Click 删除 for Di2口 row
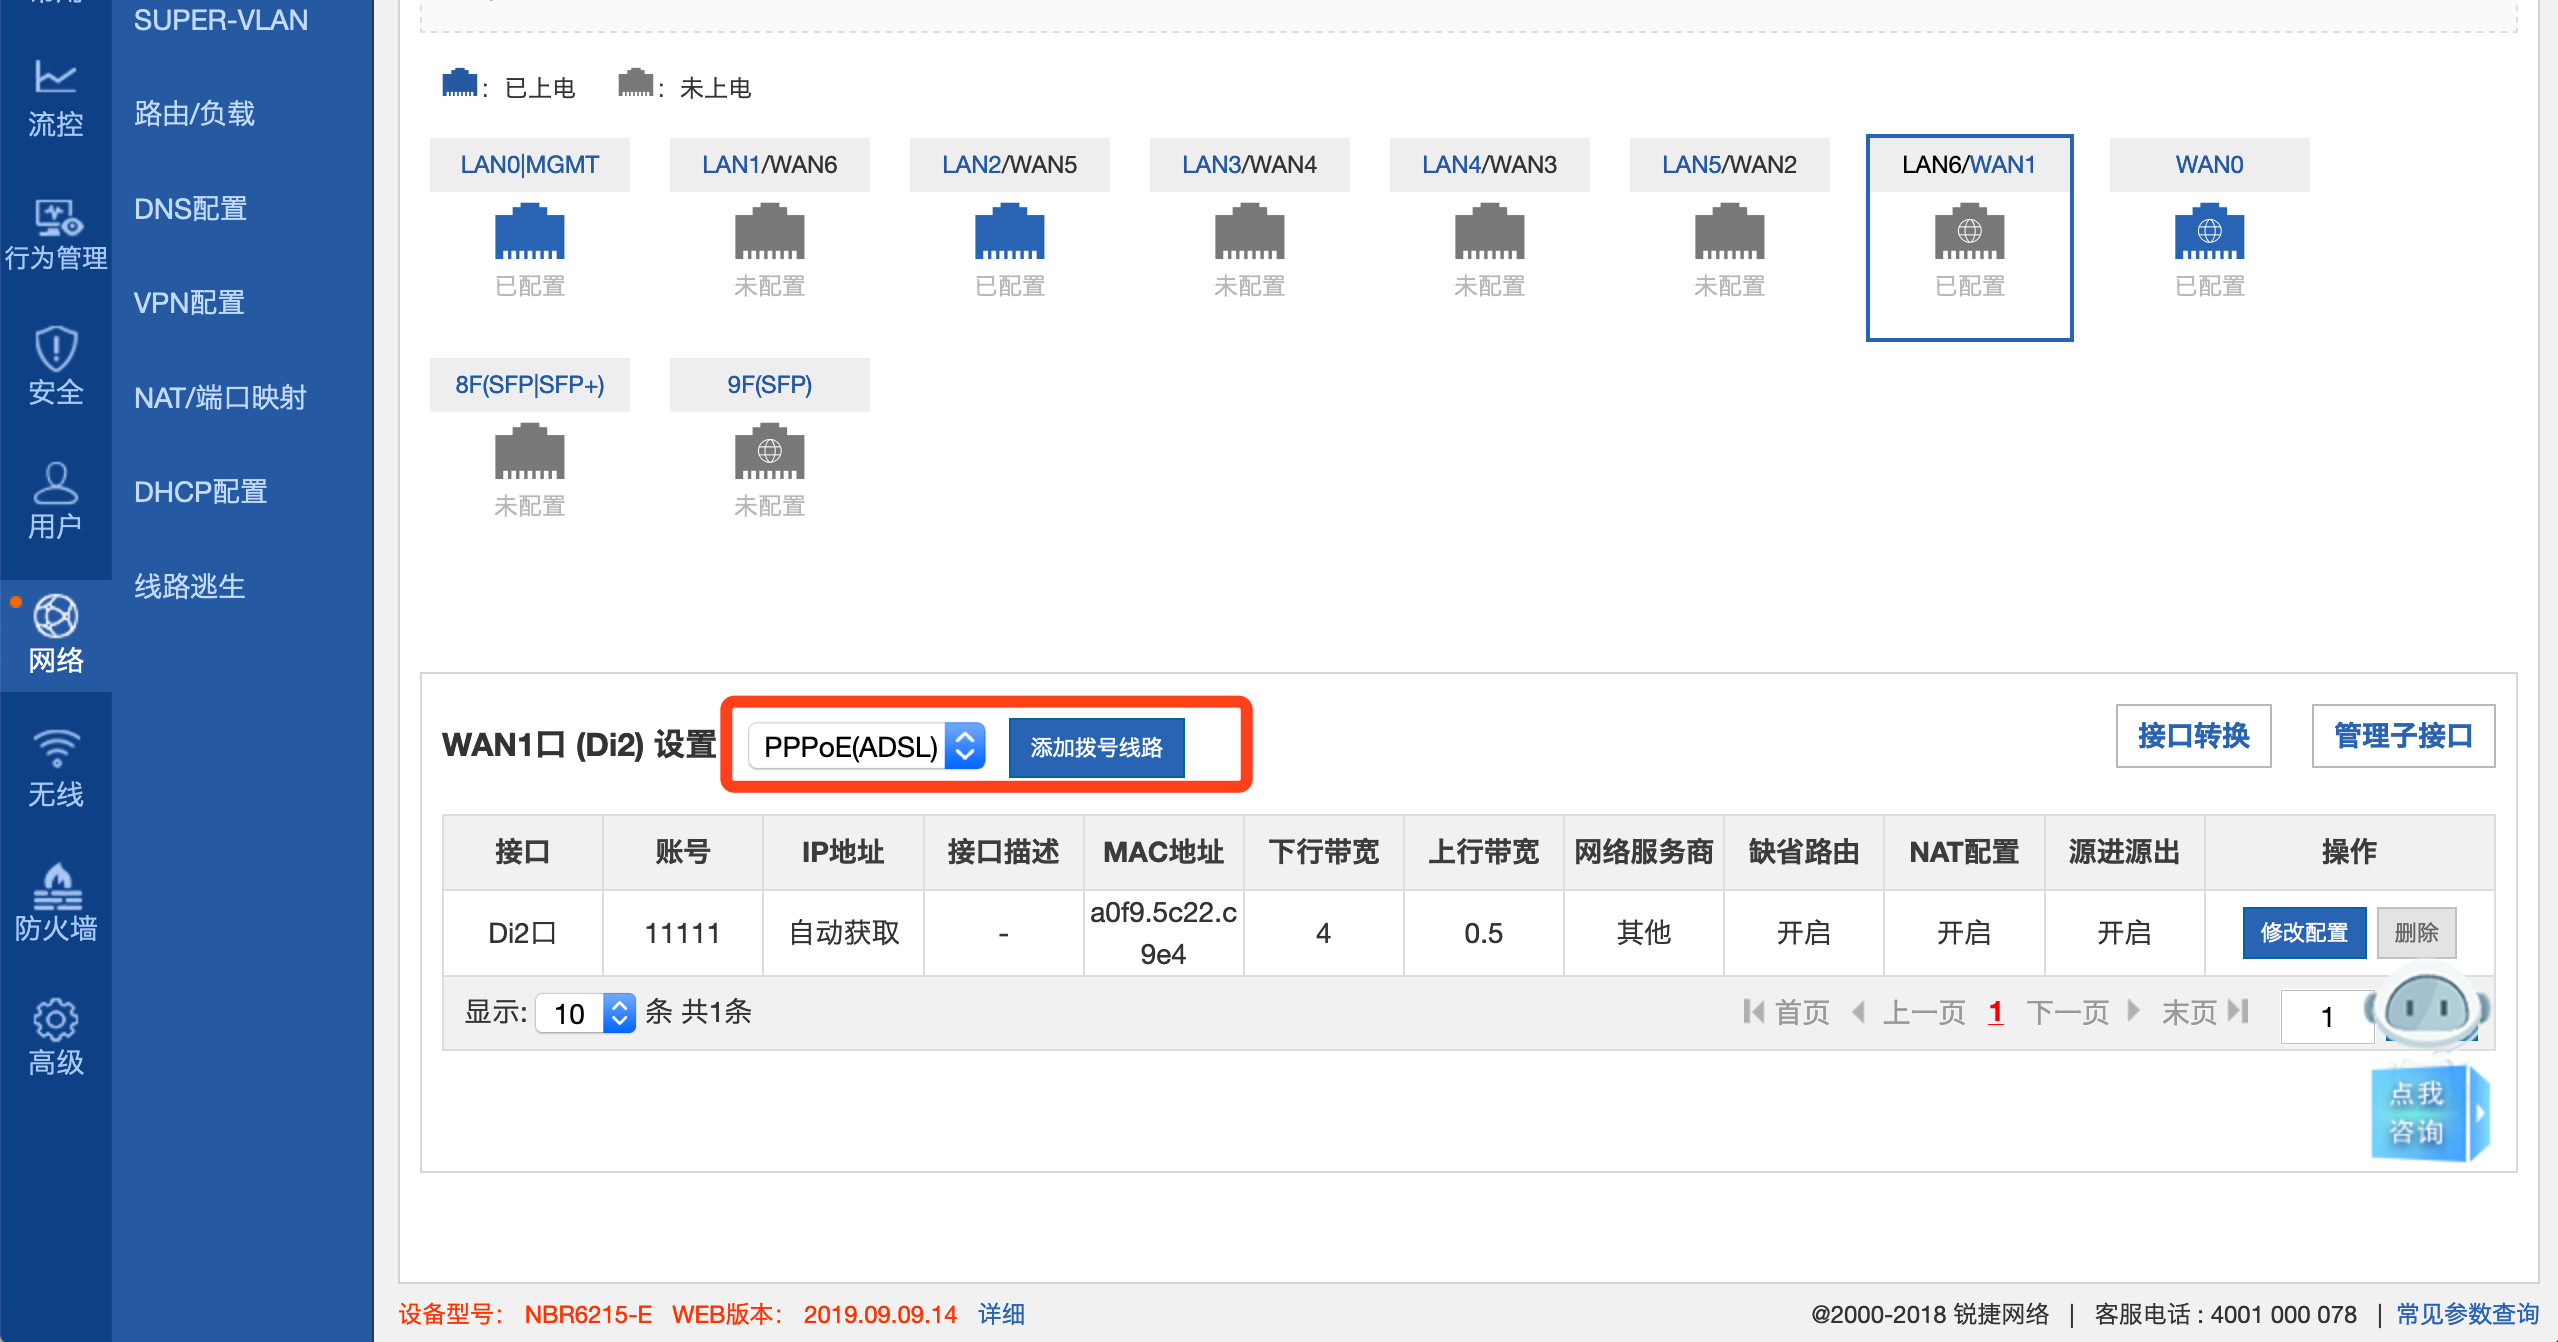Viewport: 2558px width, 1342px height. (2417, 932)
